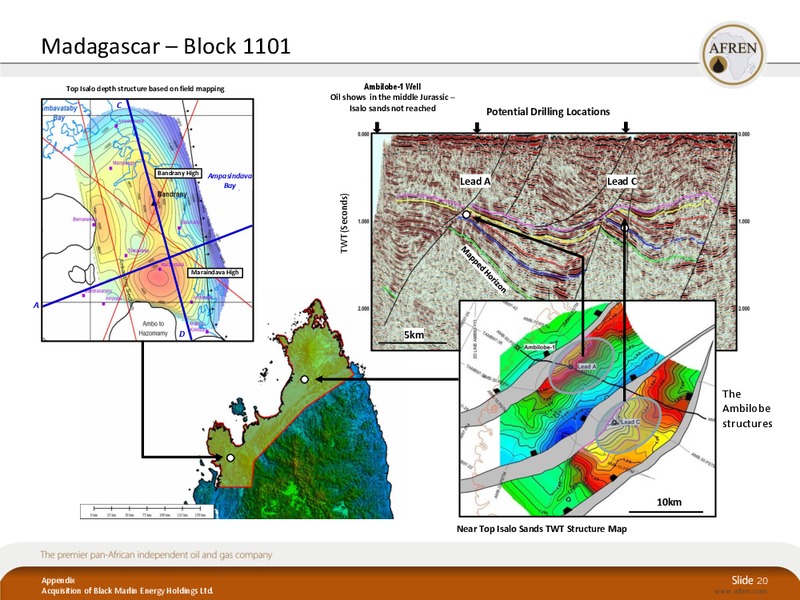Click the '10km' scale label on structure map

point(669,502)
